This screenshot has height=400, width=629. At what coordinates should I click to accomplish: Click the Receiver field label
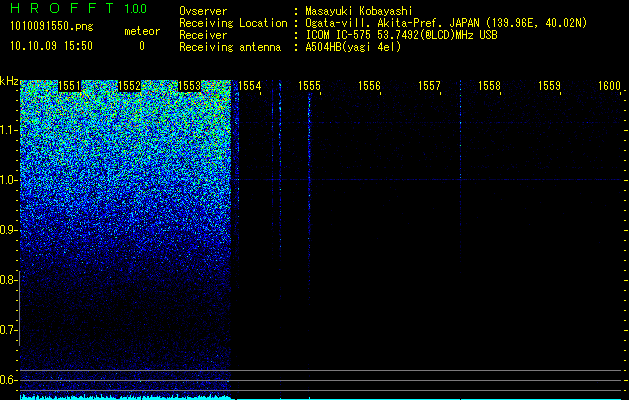click(x=203, y=35)
